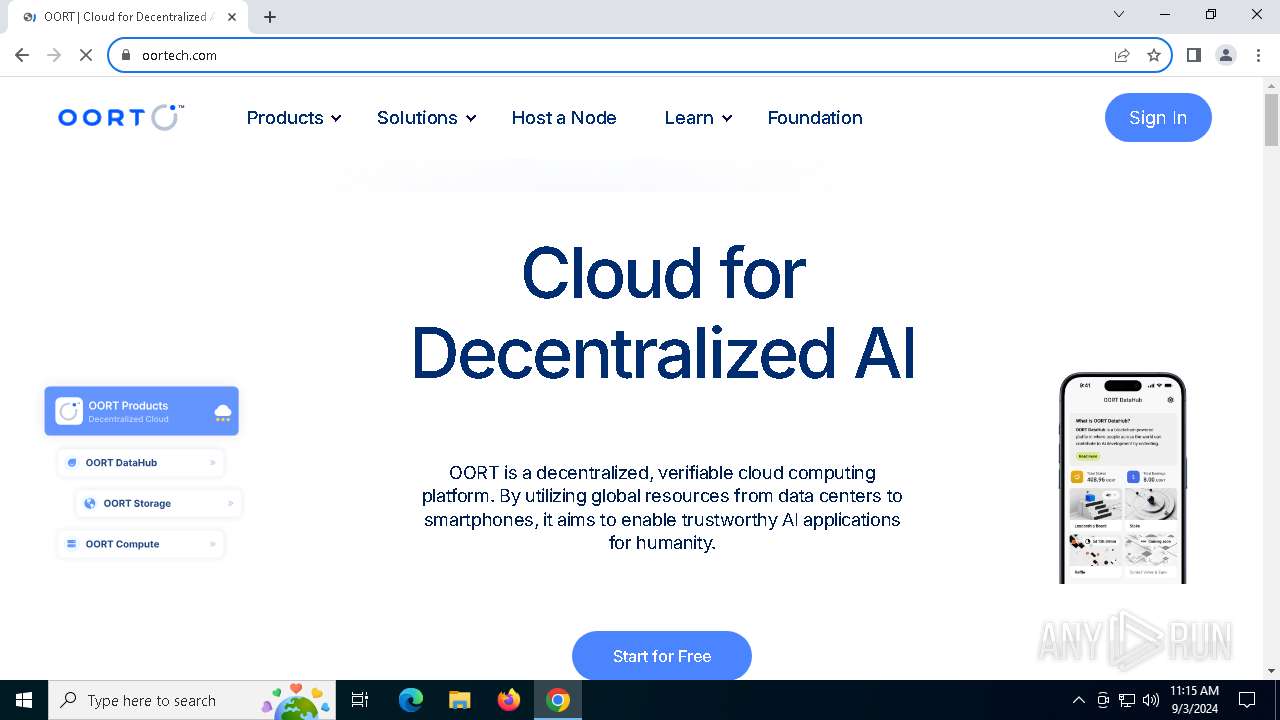Open a new browser tab
Screen dimensions: 1280x720
pyautogui.click(x=270, y=17)
